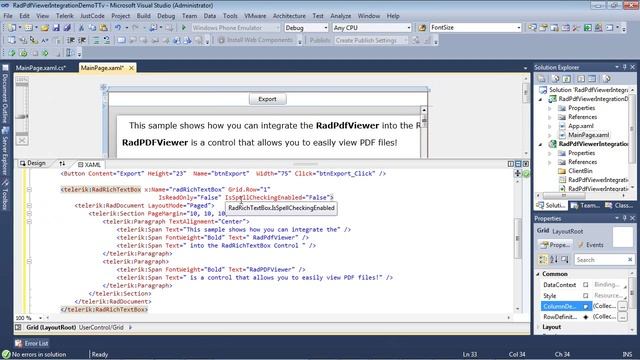Click the Refresh icon in Solution Explorer toolbar
The image size is (640, 360).
(567, 79)
